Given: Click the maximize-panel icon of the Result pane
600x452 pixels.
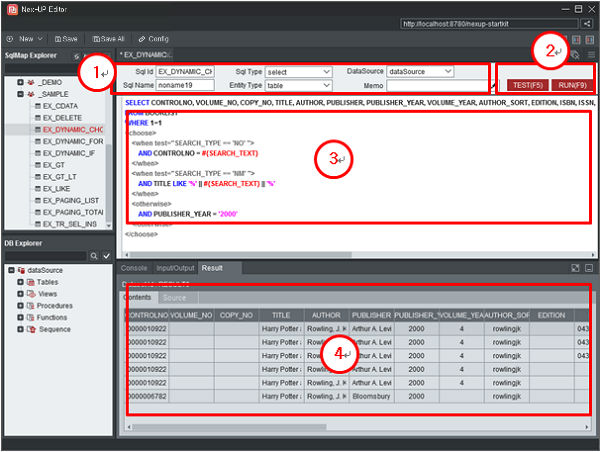Looking at the screenshot, I should click(575, 268).
